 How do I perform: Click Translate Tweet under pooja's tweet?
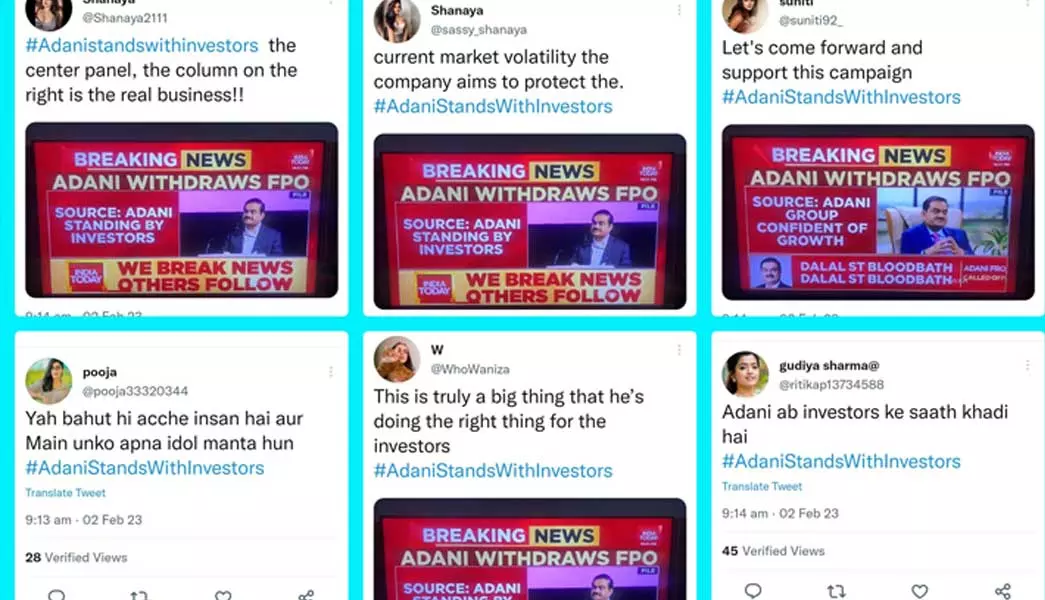click(x=65, y=493)
